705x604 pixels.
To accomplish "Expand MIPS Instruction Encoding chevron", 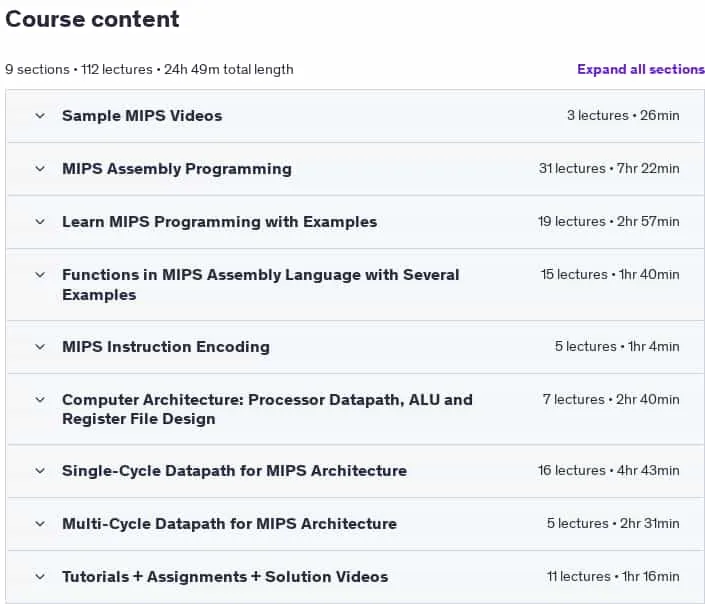I will [40, 347].
